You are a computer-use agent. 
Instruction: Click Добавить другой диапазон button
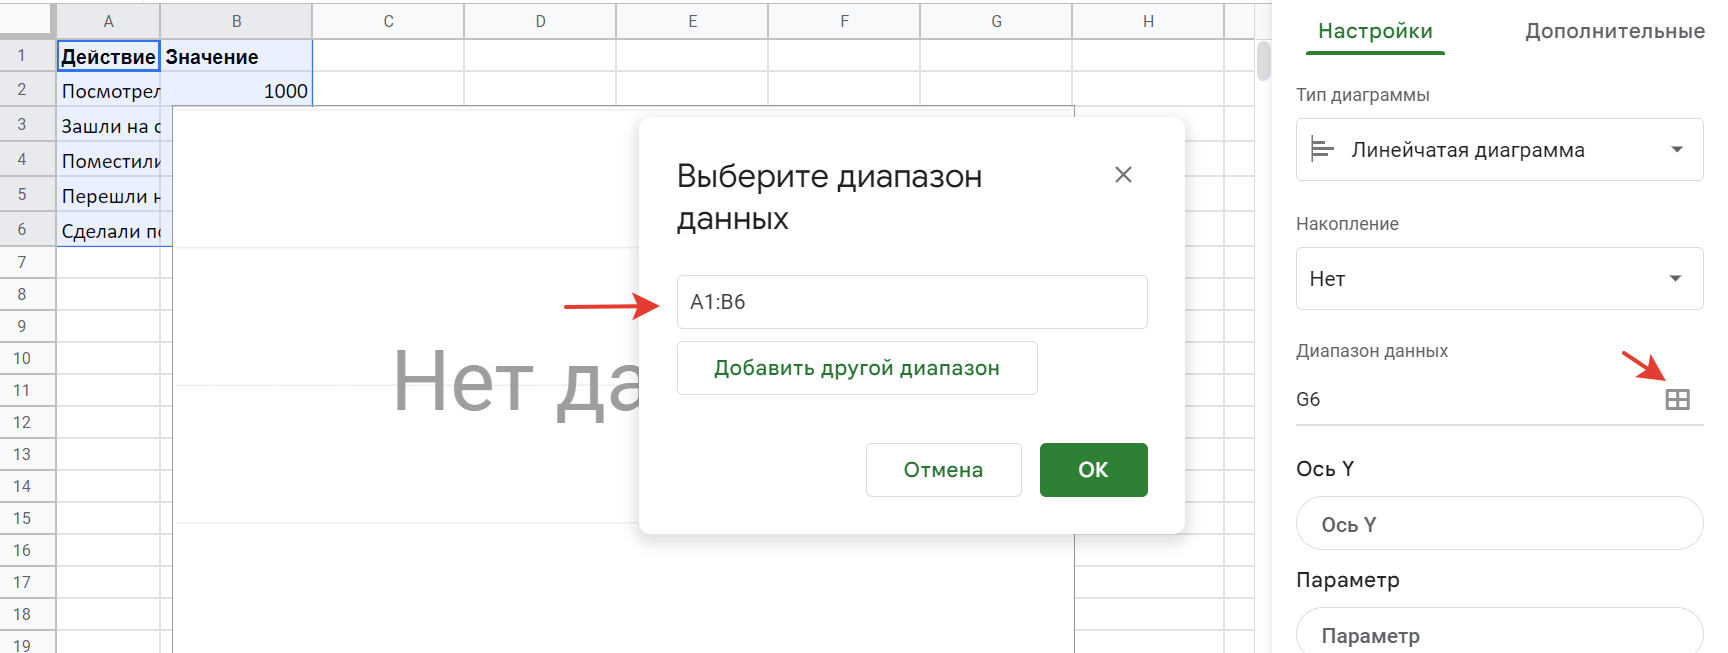(x=857, y=368)
